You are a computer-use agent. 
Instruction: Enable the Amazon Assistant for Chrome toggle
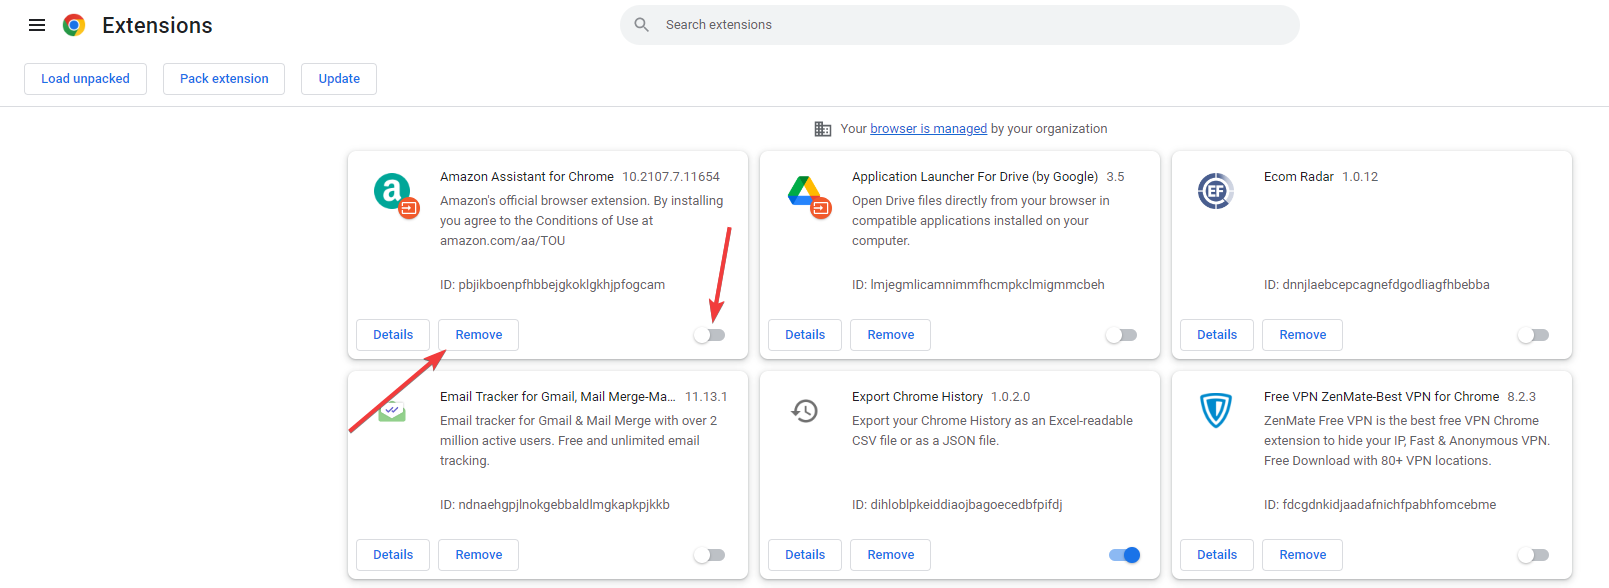click(x=709, y=335)
